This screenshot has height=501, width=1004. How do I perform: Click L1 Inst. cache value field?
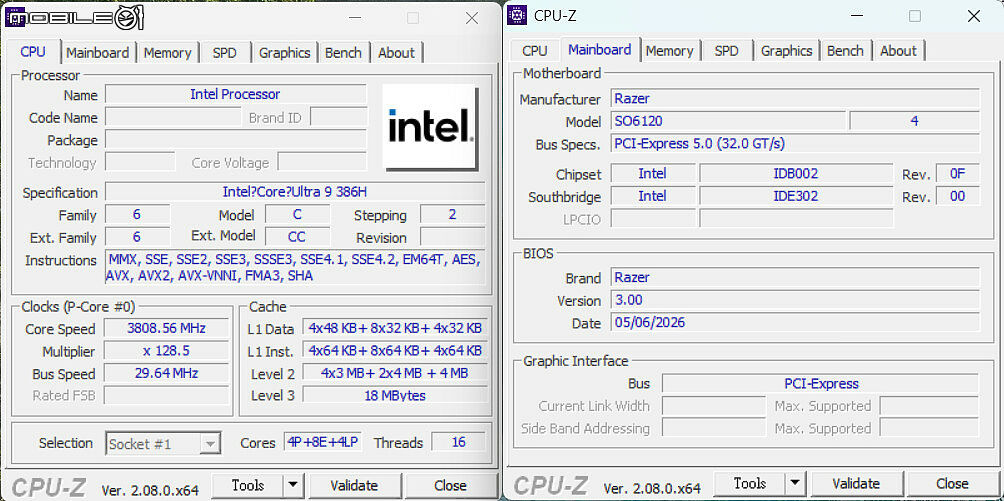[395, 351]
